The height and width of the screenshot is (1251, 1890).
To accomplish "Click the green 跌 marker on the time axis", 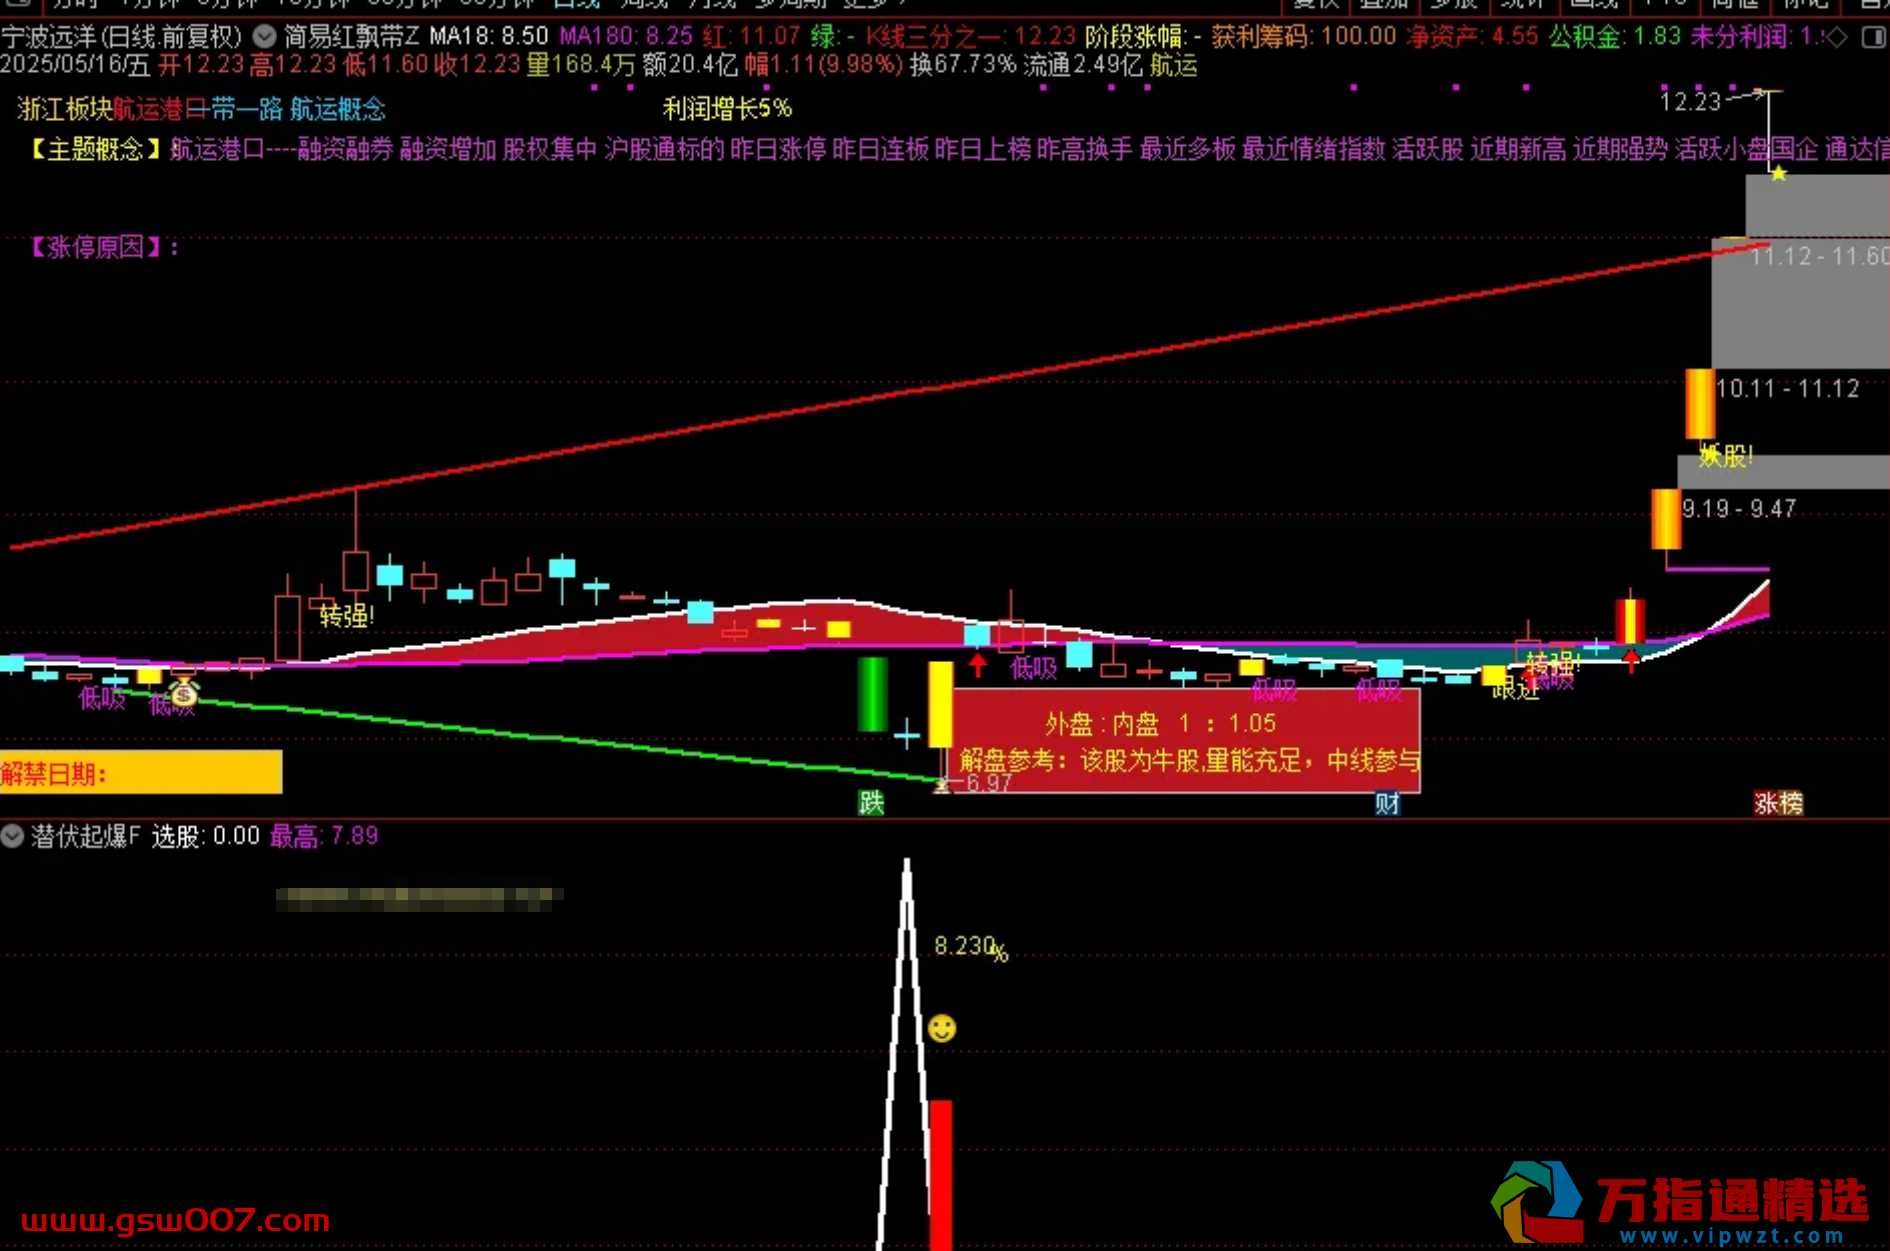I will point(871,802).
